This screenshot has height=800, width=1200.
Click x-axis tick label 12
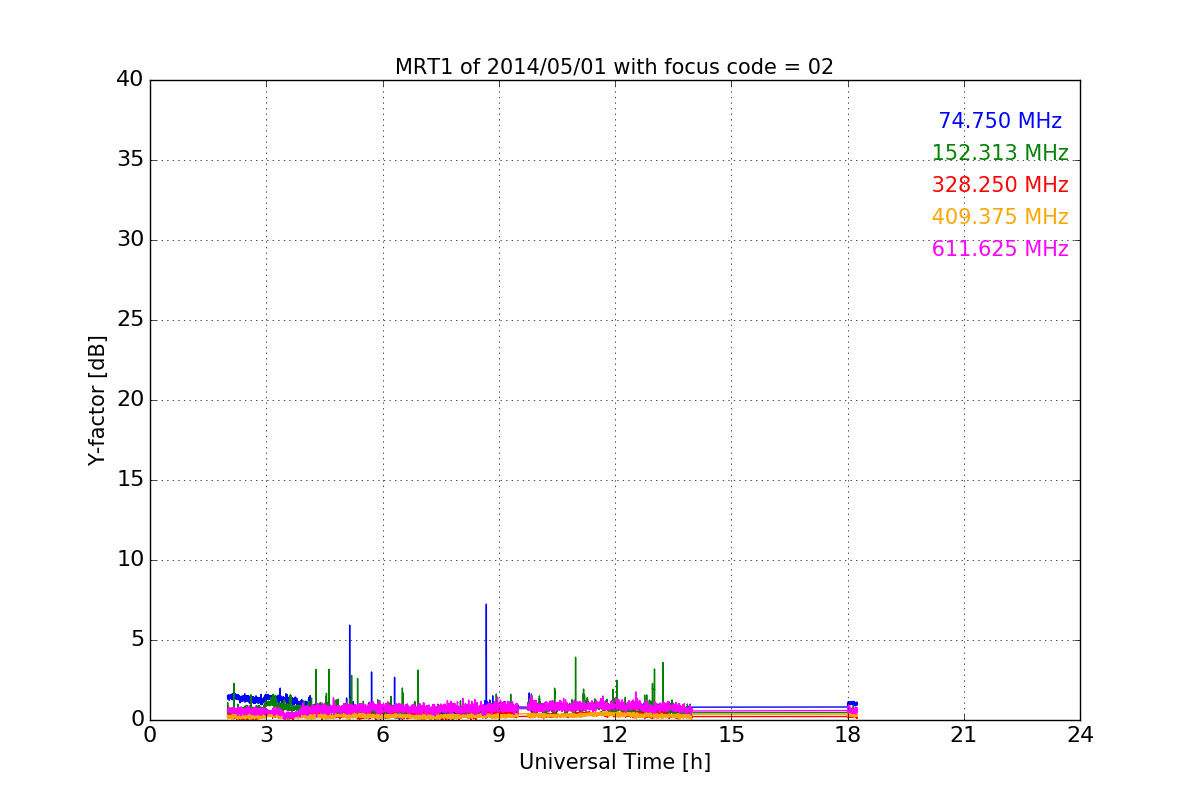(x=615, y=735)
